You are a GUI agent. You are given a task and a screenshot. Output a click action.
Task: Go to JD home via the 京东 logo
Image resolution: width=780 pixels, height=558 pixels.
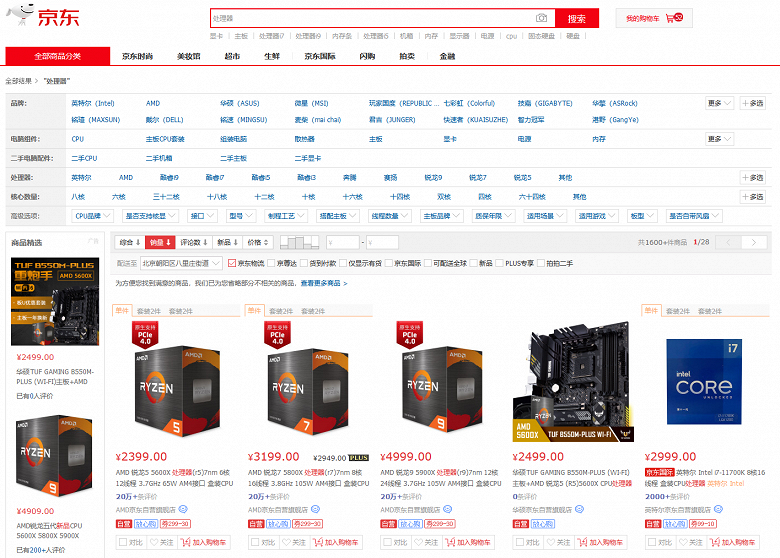(43, 15)
